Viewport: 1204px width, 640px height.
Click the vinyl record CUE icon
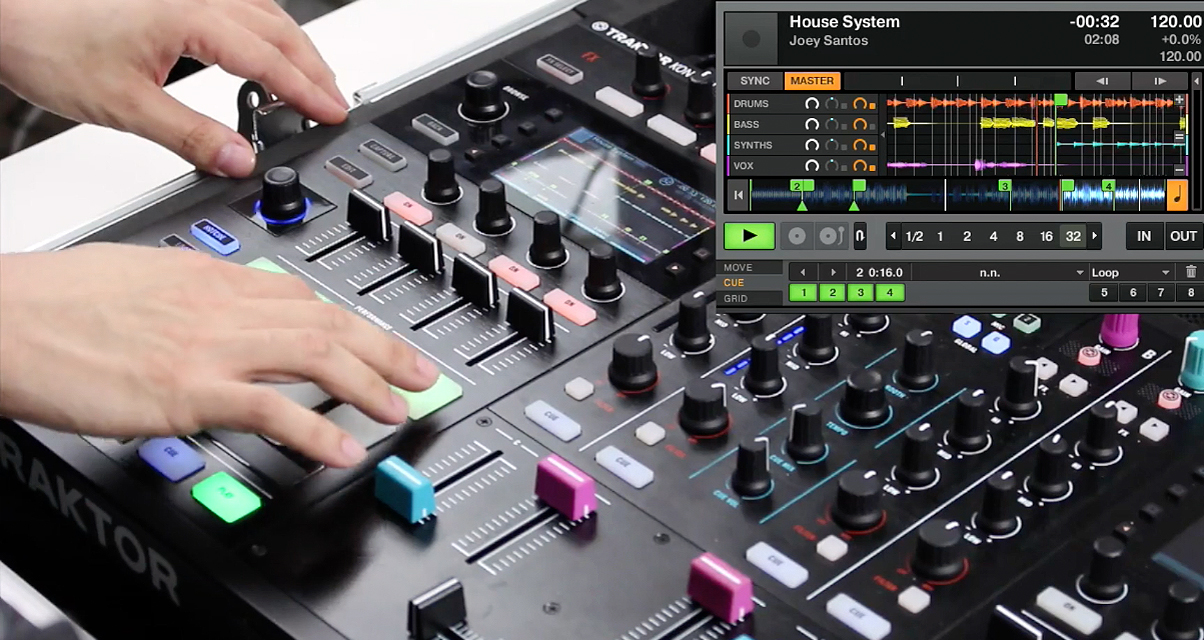click(x=797, y=237)
